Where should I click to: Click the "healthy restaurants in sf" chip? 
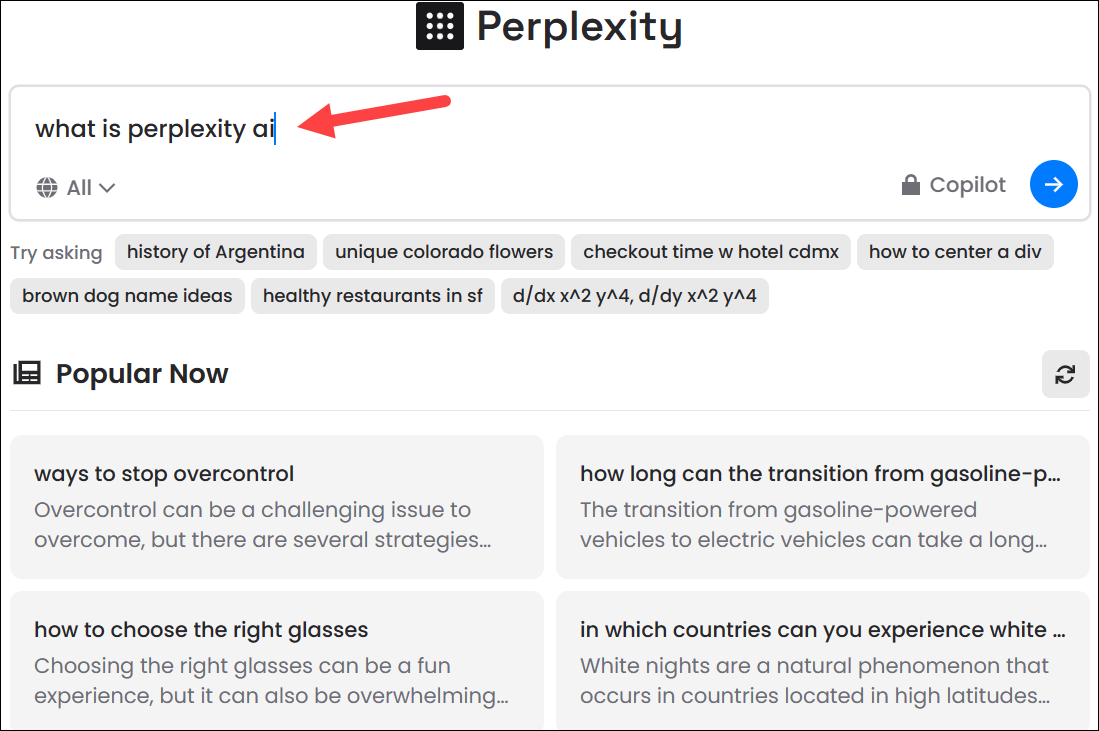coord(372,295)
